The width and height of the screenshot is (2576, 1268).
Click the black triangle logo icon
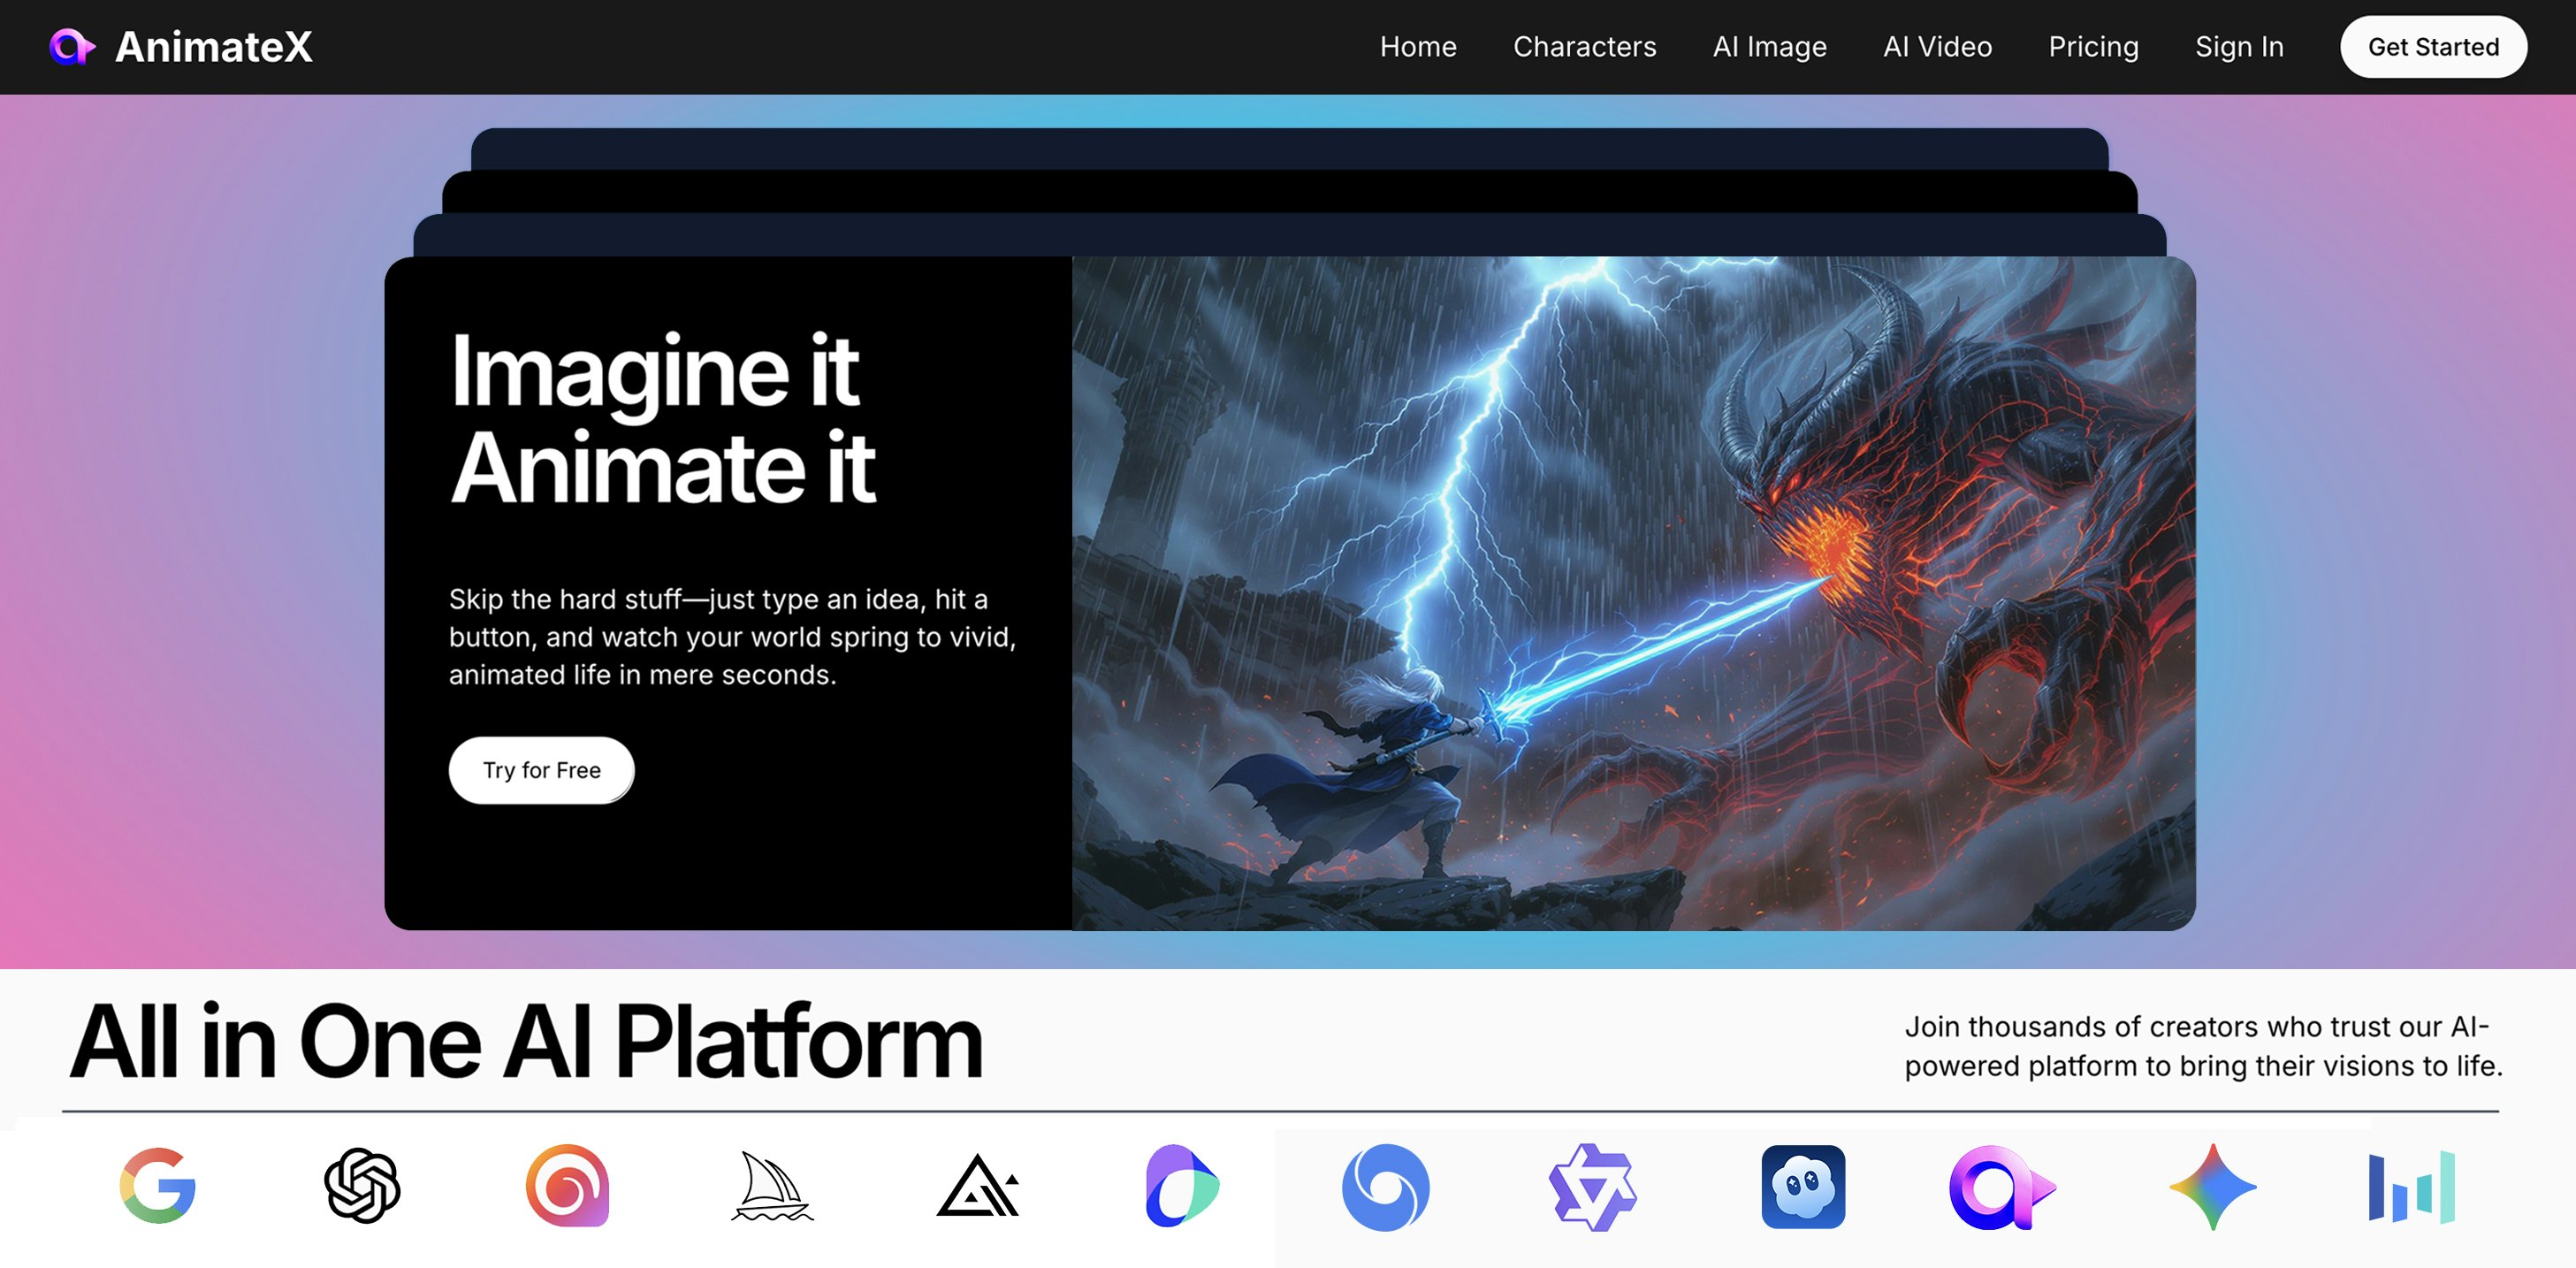pyautogui.click(x=977, y=1187)
